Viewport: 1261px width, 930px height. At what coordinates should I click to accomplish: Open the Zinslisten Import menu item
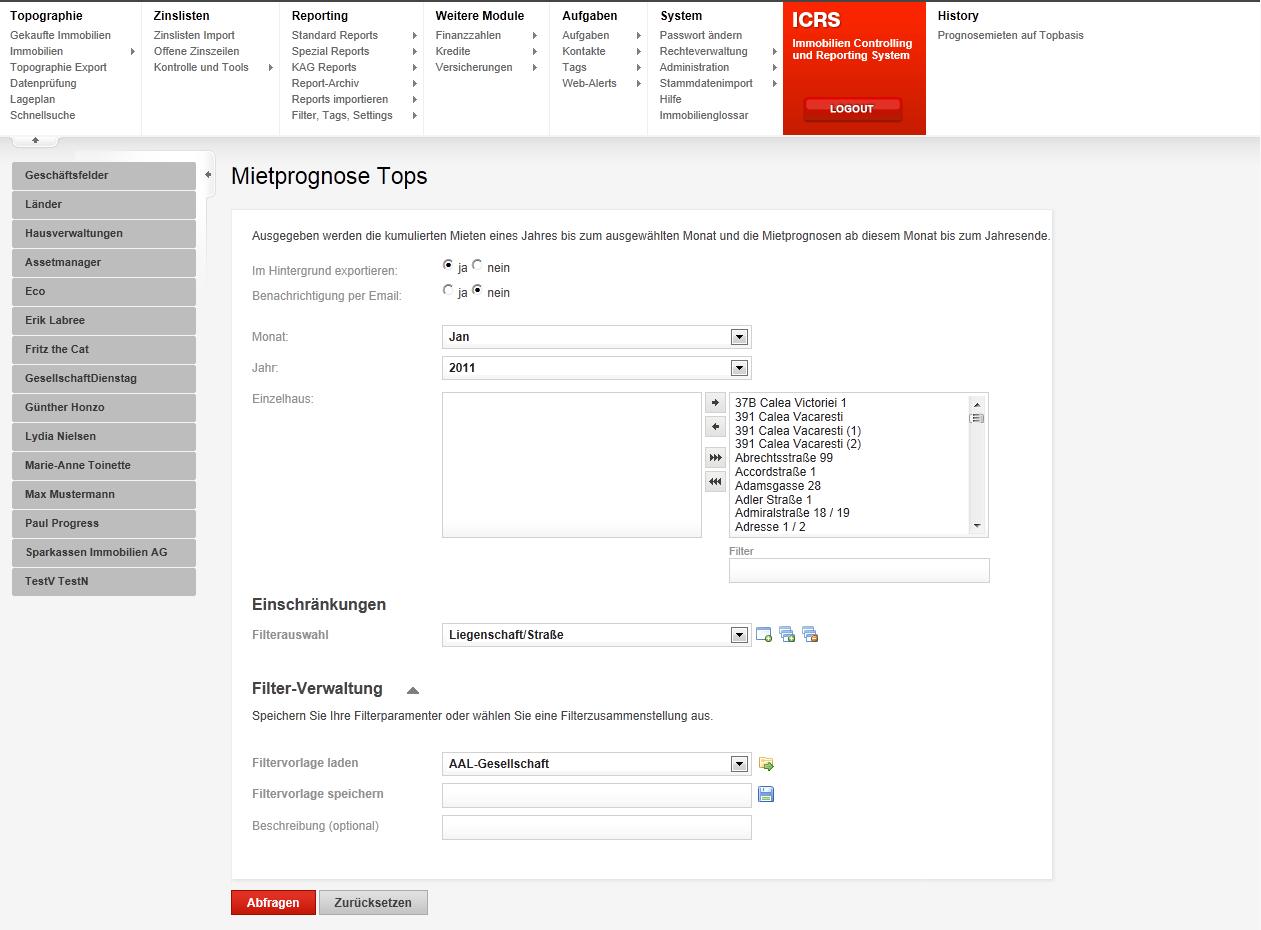194,35
